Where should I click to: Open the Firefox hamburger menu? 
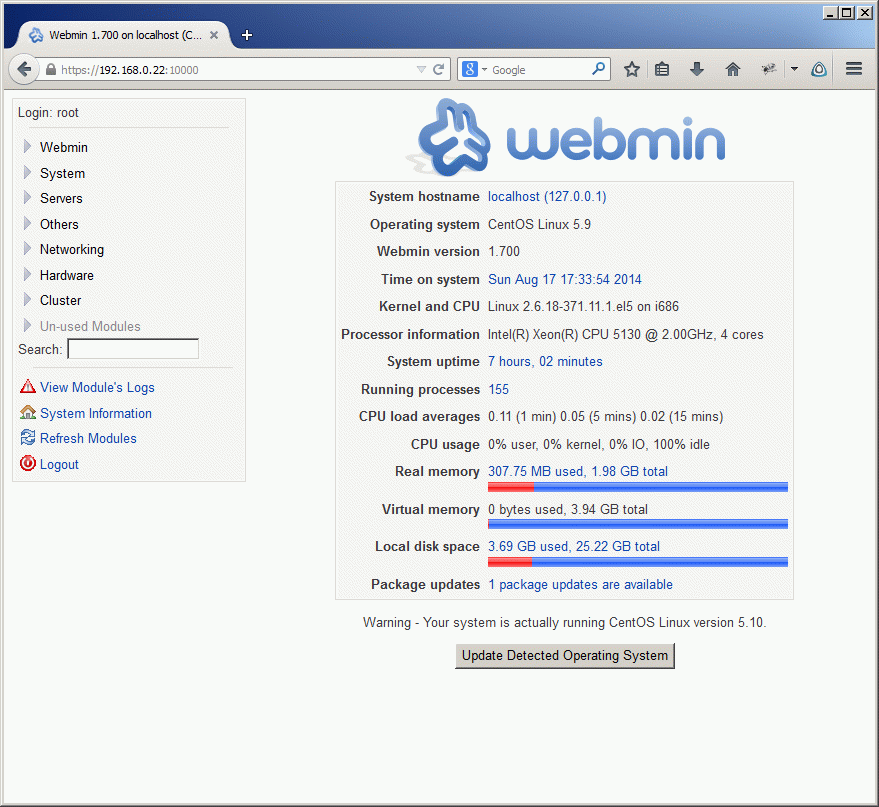(x=854, y=69)
